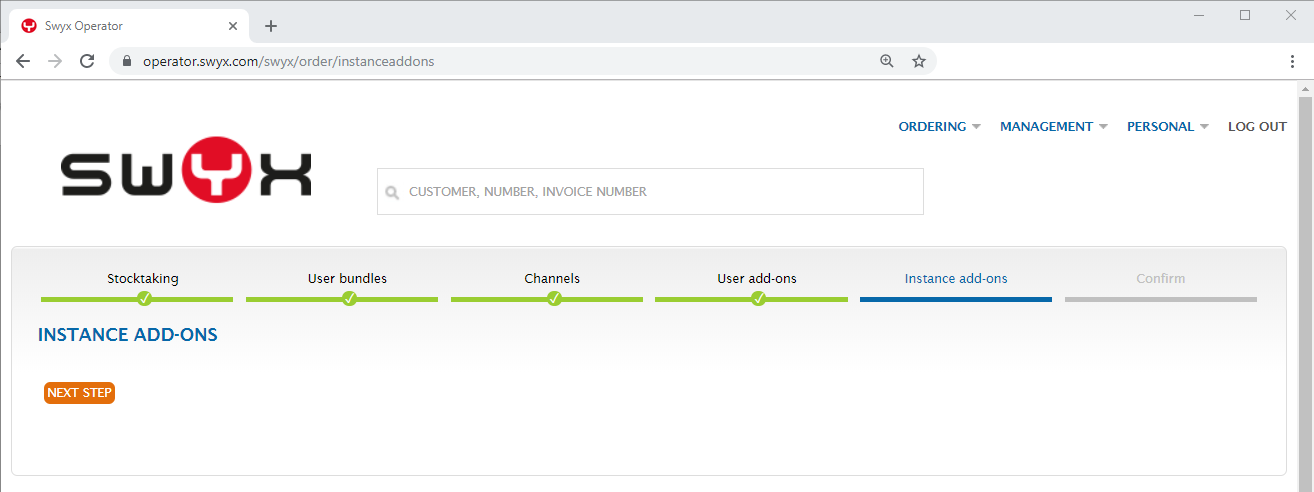
Task: Click the orange NEXT STEP button
Action: click(x=80, y=393)
